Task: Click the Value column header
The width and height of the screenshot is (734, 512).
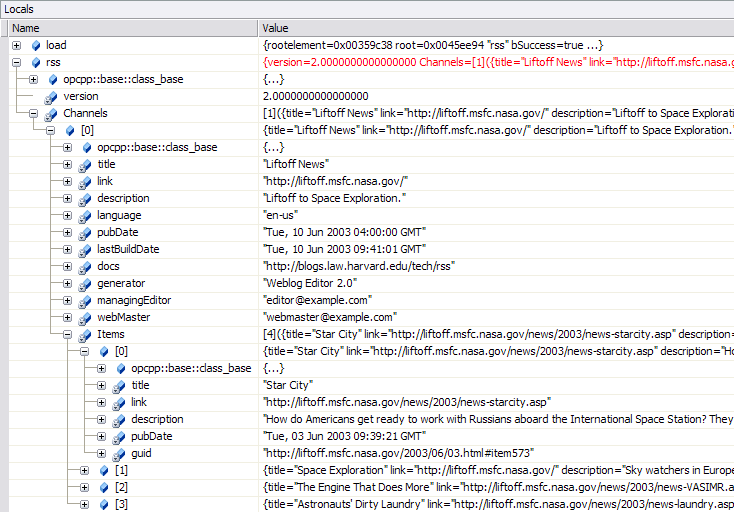Action: (495, 28)
